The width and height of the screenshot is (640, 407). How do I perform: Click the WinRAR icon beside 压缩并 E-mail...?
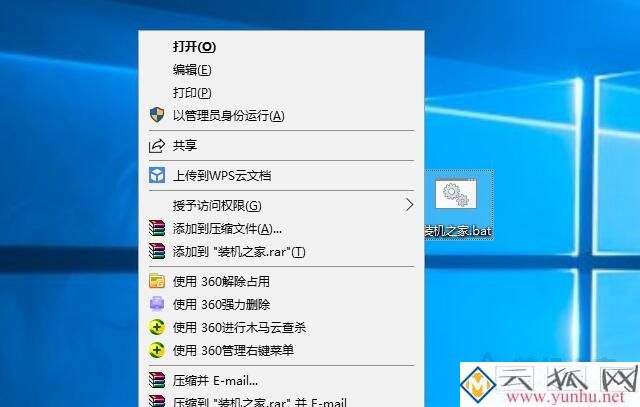[157, 380]
